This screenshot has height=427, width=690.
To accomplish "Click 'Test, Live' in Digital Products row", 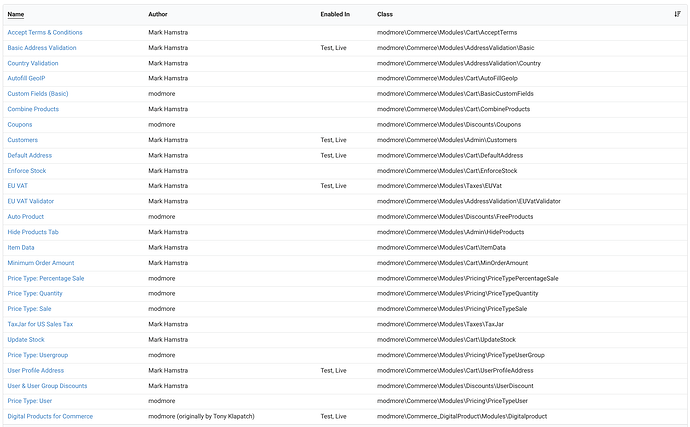I will (x=333, y=416).
